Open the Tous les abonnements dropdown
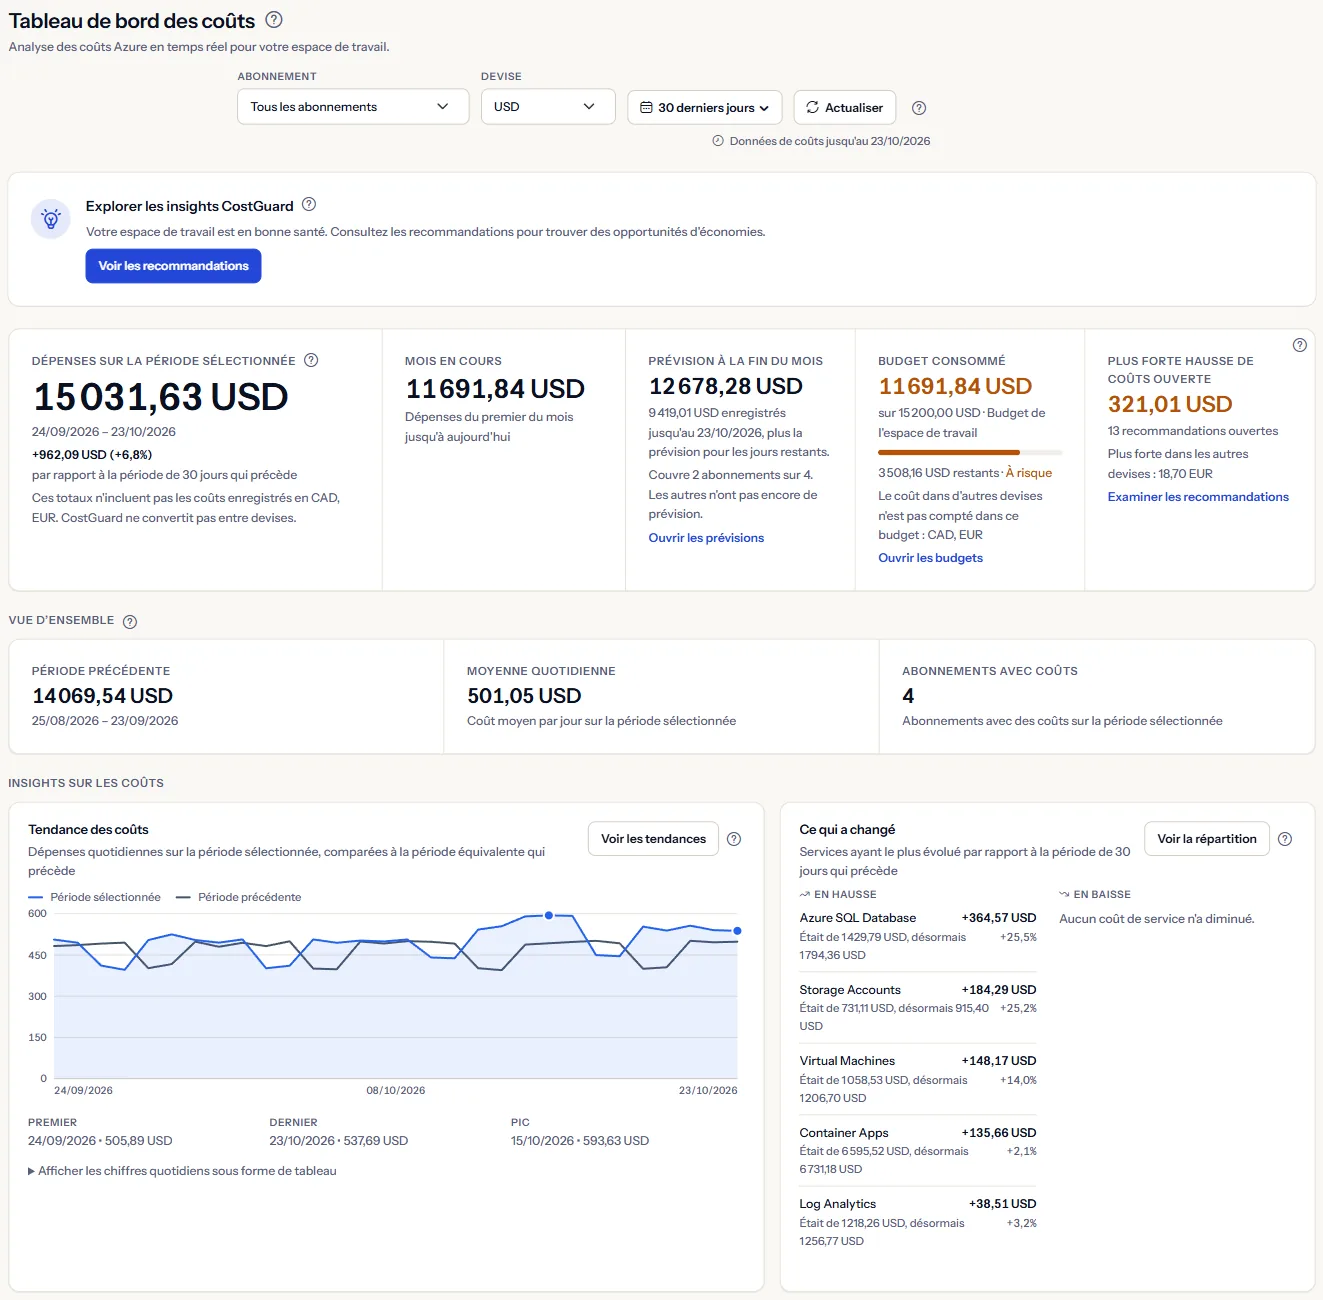This screenshot has height=1300, width=1323. [353, 107]
